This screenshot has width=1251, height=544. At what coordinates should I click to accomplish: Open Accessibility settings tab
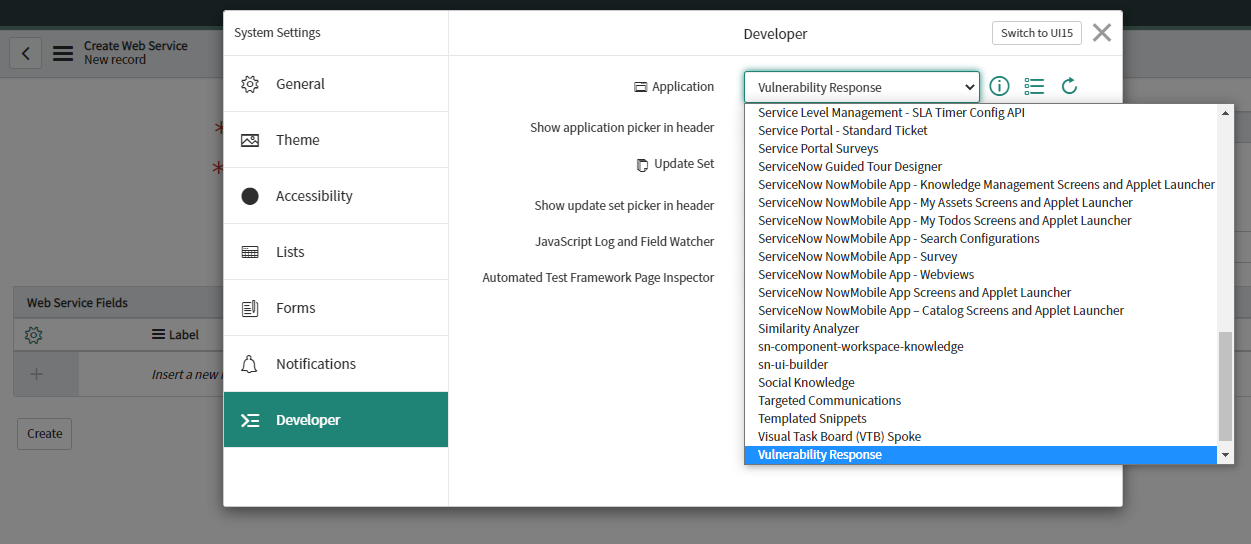point(336,196)
